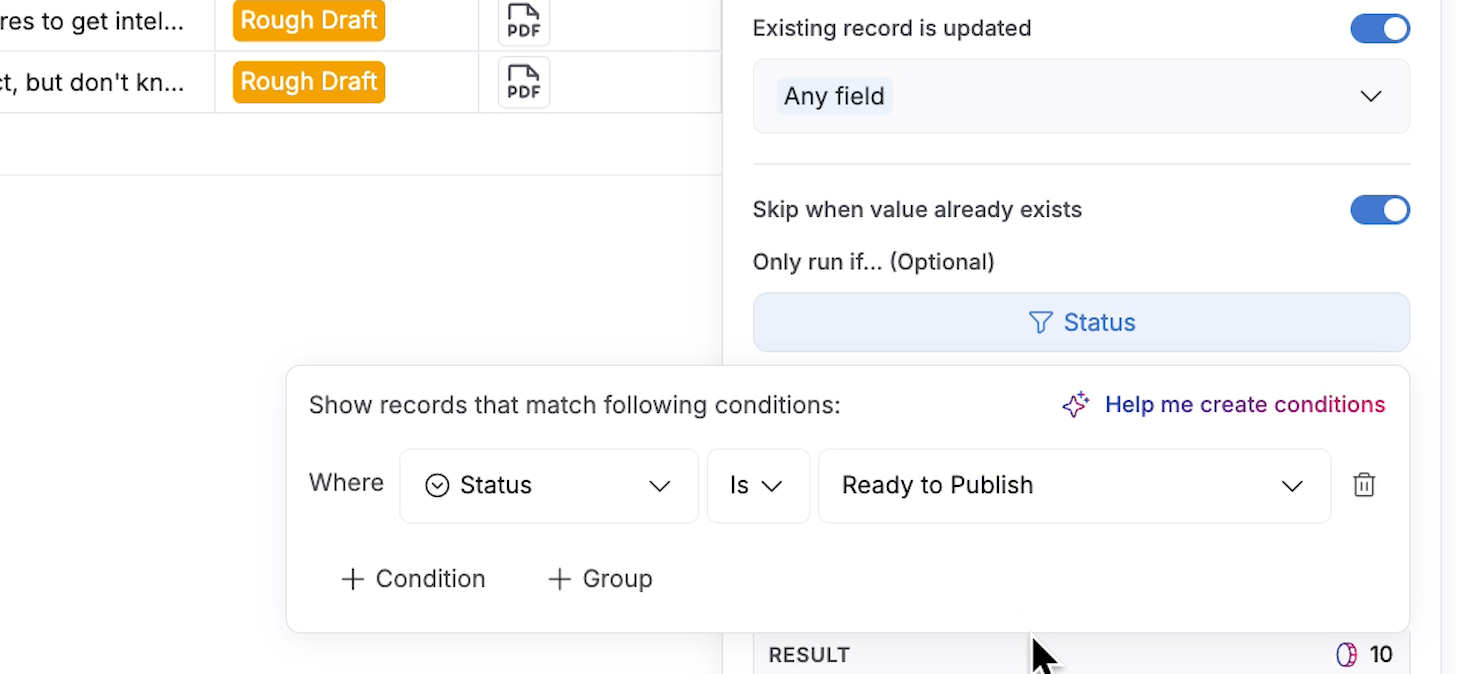The width and height of the screenshot is (1457, 674).
Task: Open the Status filter under Only run if
Action: pos(1080,322)
